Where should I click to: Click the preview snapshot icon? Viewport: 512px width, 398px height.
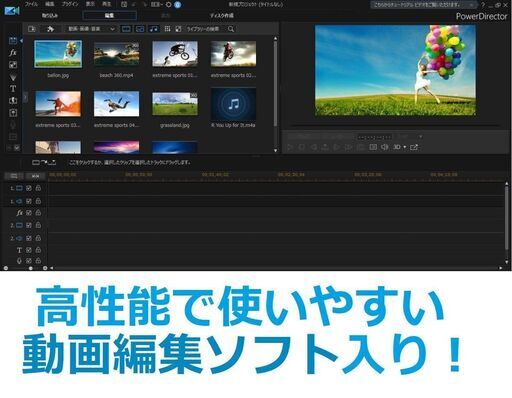click(x=373, y=147)
